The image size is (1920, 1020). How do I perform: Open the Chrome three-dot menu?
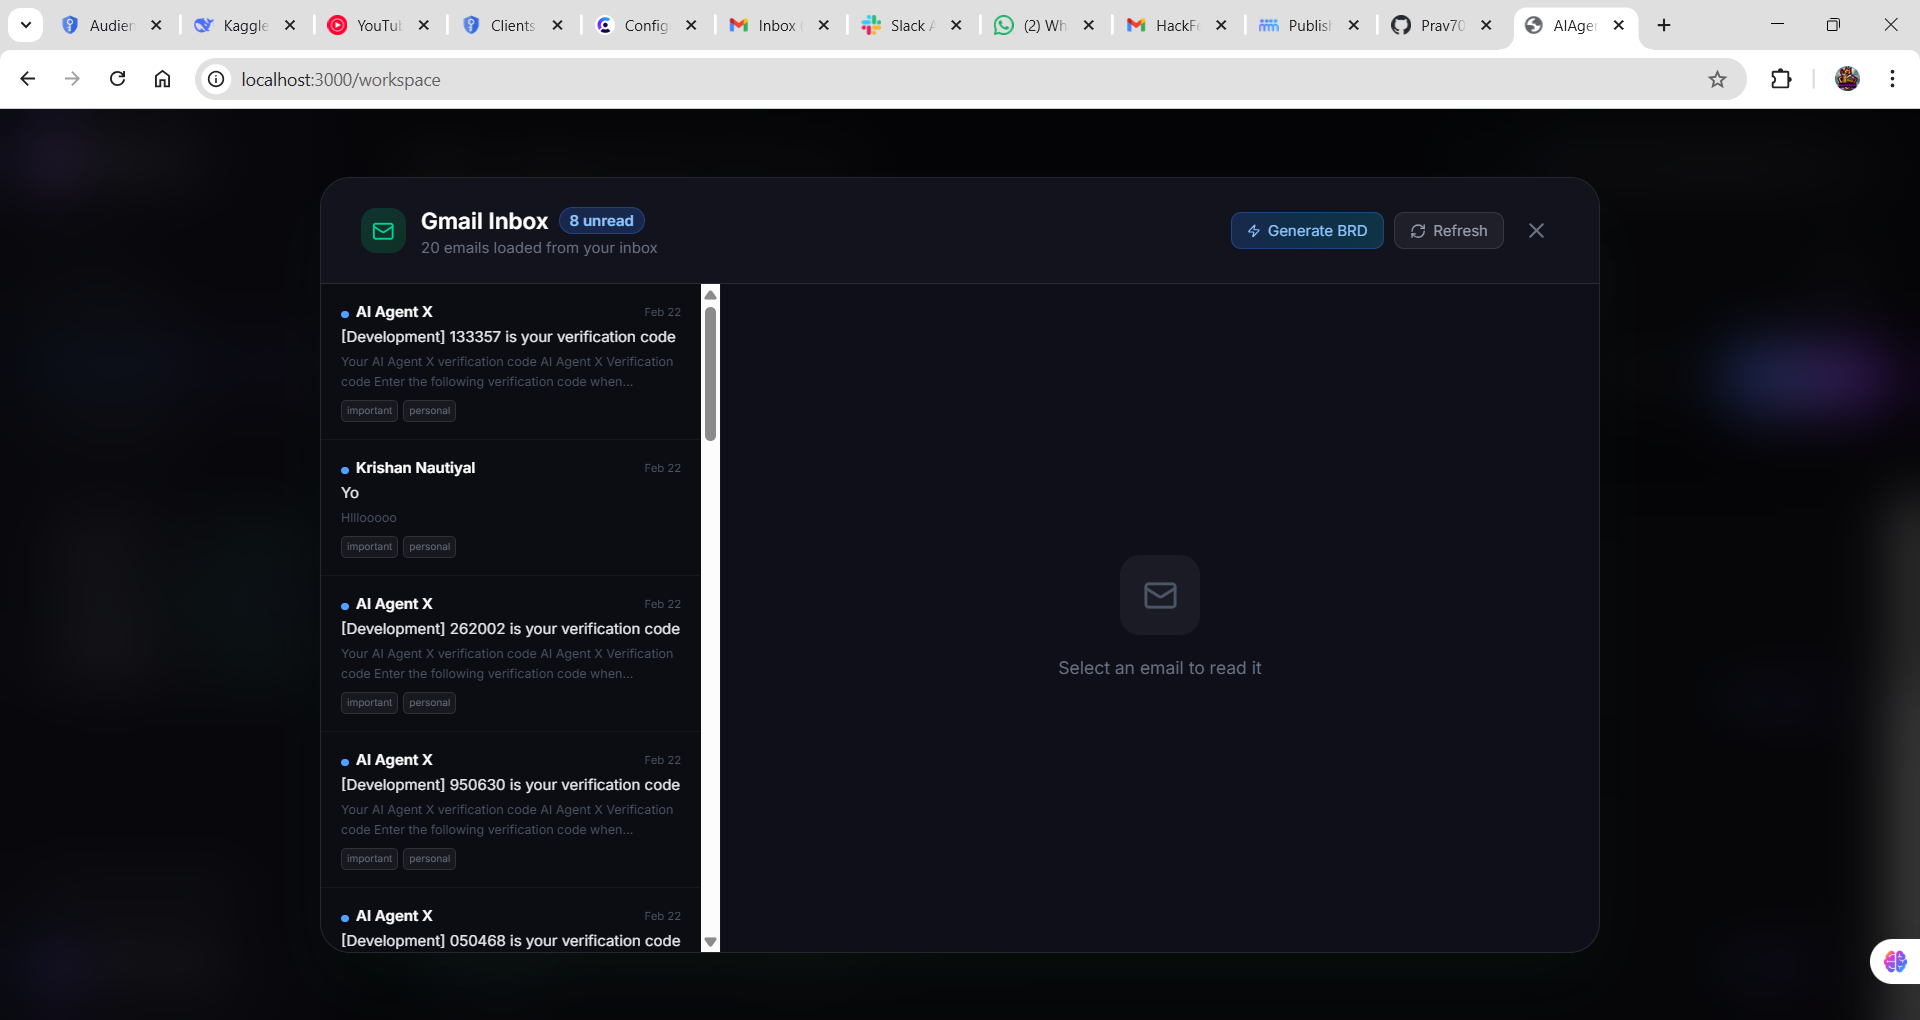pos(1892,79)
